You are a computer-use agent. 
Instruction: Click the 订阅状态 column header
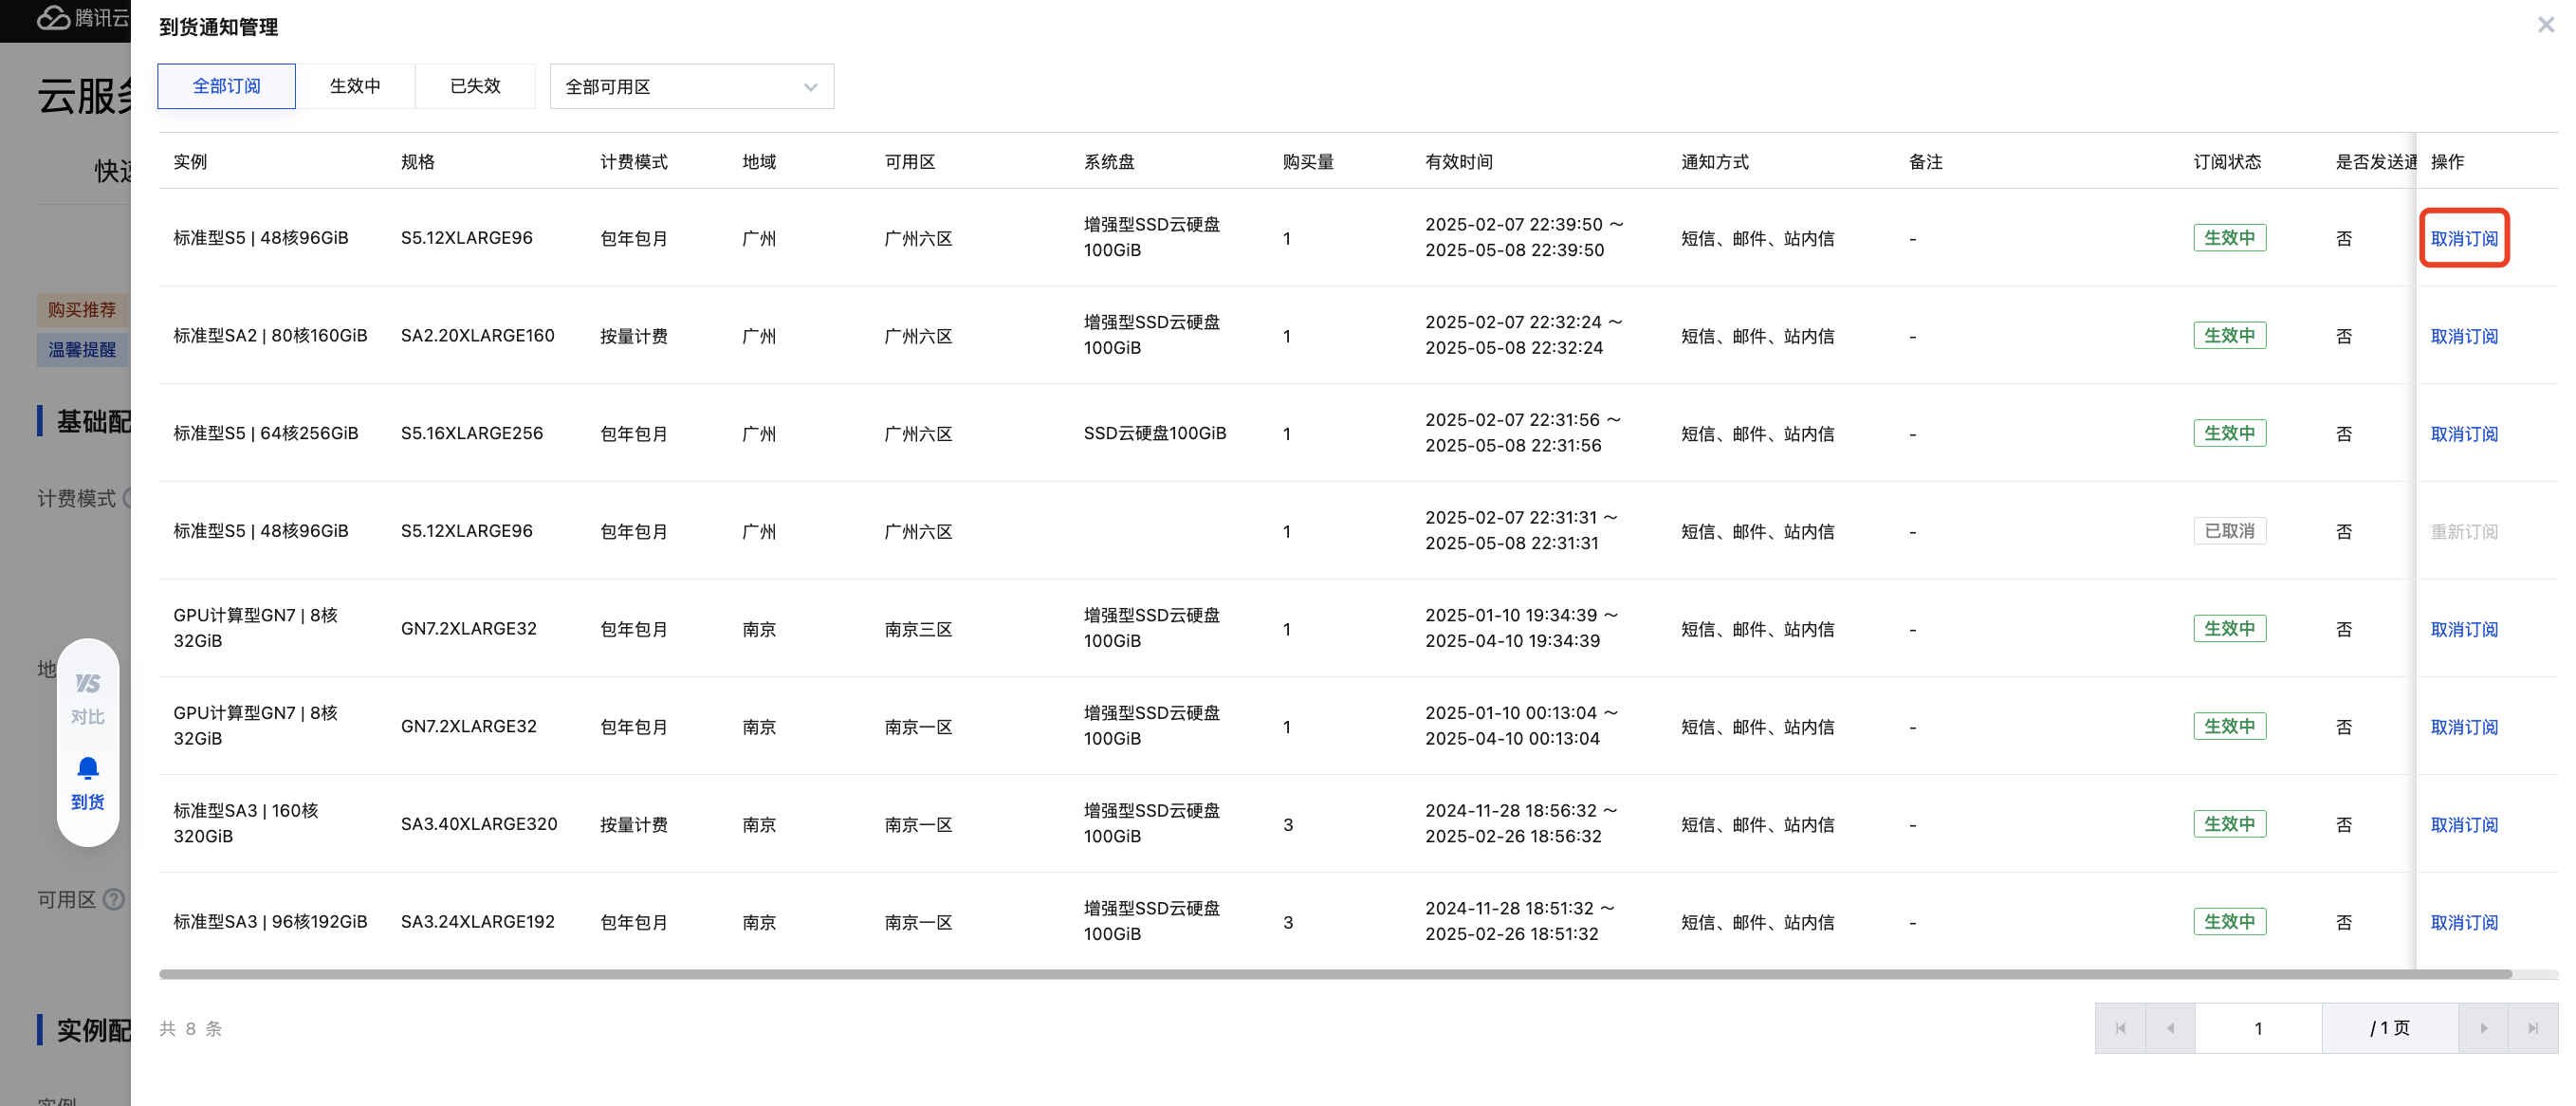(x=2227, y=161)
